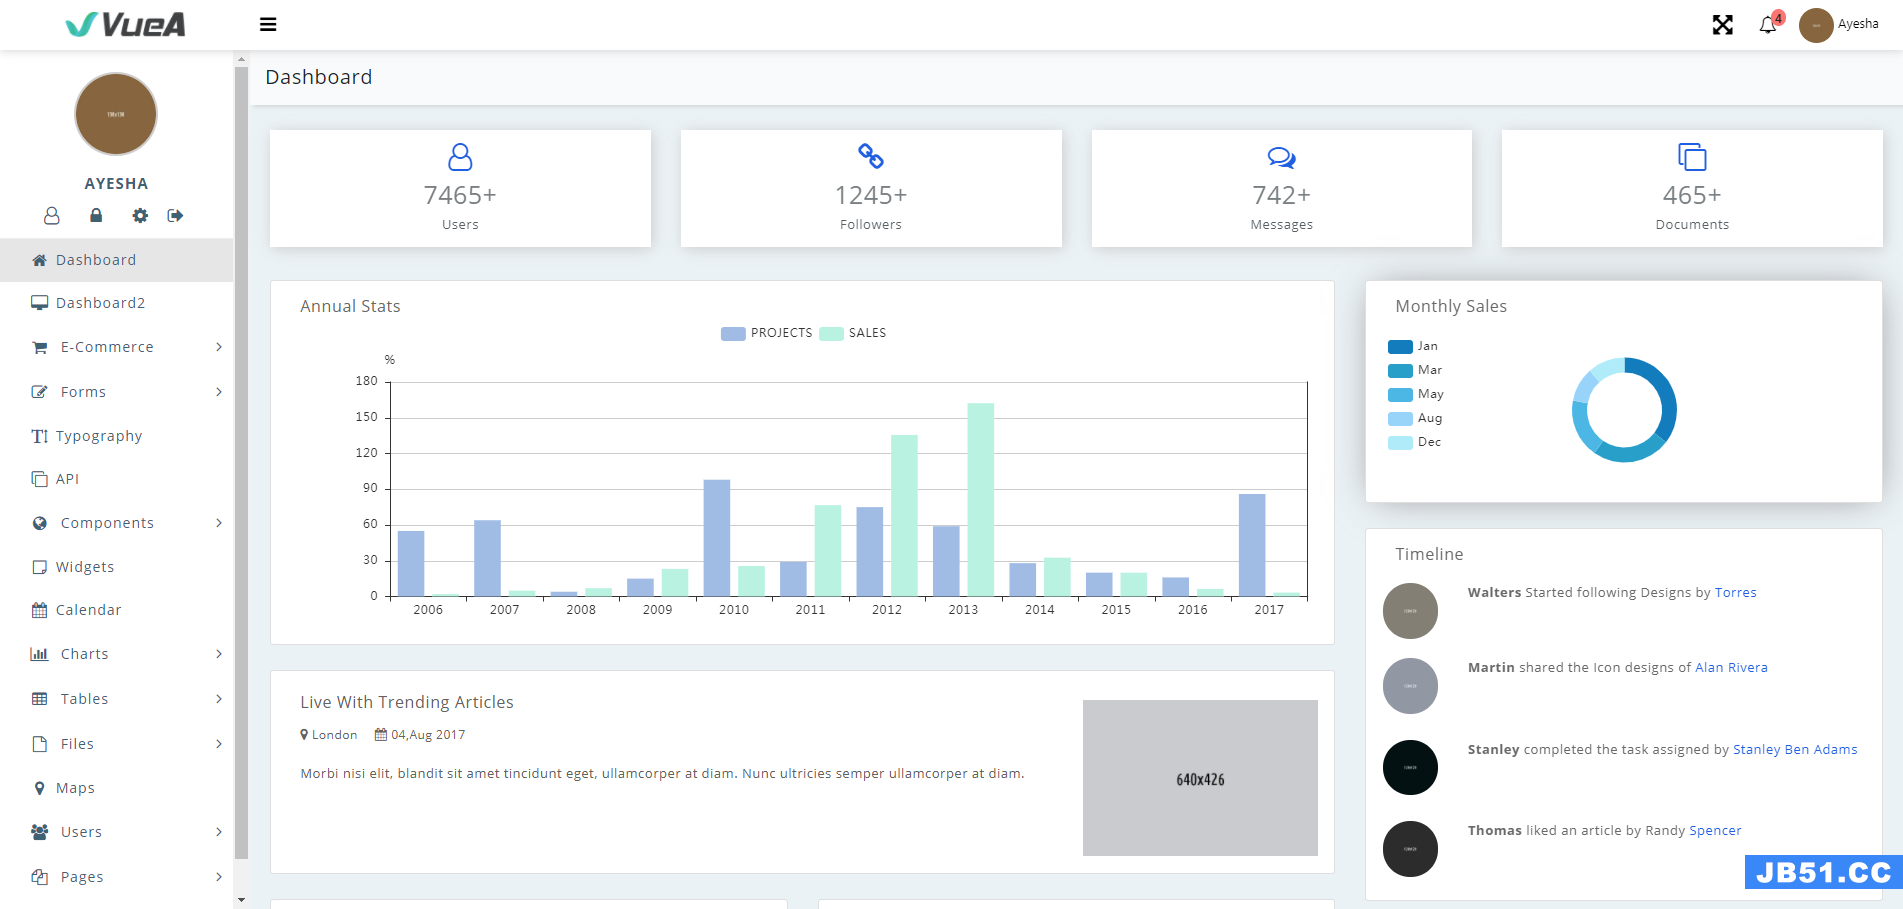
Task: Click the monthly sales donut chart
Action: [x=1624, y=410]
